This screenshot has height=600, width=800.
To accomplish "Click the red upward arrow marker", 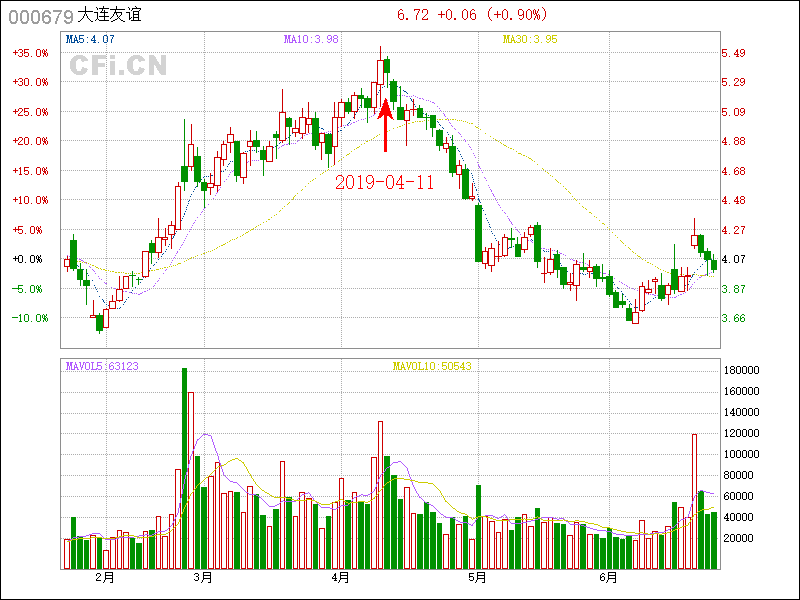I will tap(385, 125).
